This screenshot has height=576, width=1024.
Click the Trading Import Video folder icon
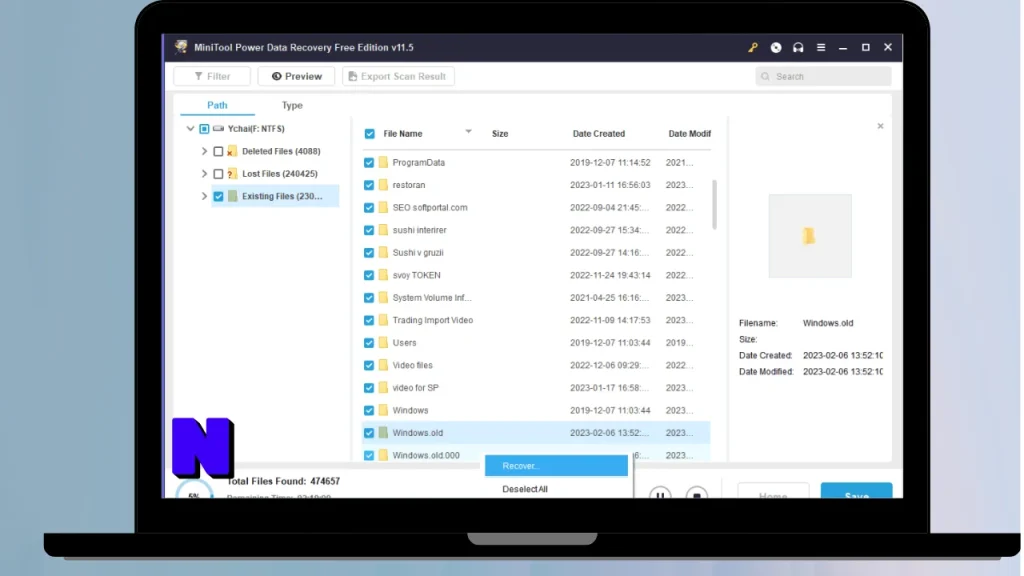click(x=383, y=320)
